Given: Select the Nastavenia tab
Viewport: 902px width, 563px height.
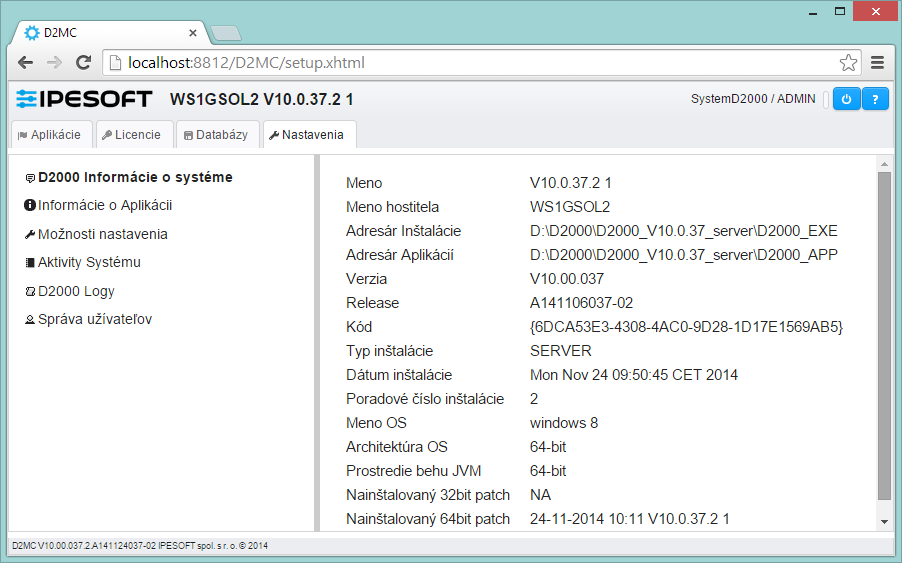Looking at the screenshot, I should [x=307, y=135].
